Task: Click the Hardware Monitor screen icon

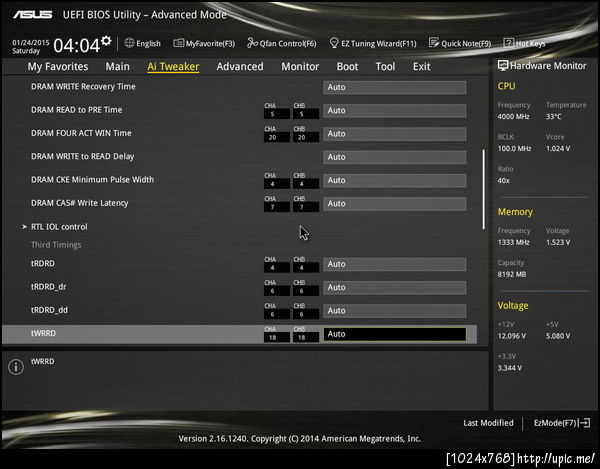Action: 502,65
